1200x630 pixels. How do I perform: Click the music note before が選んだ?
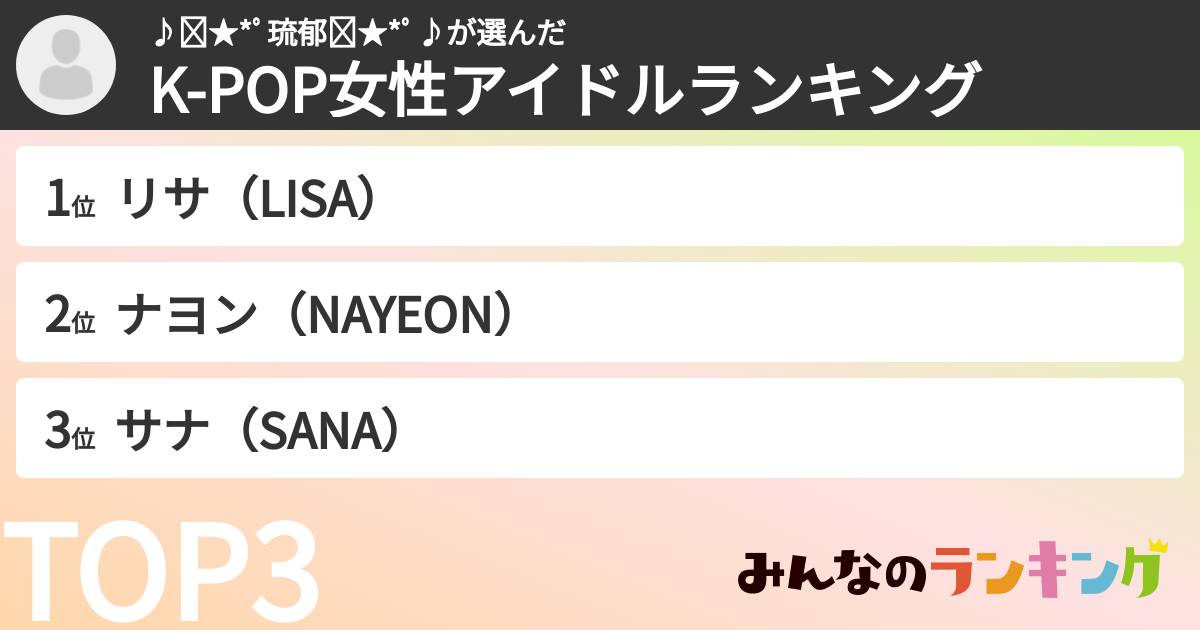[x=434, y=34]
